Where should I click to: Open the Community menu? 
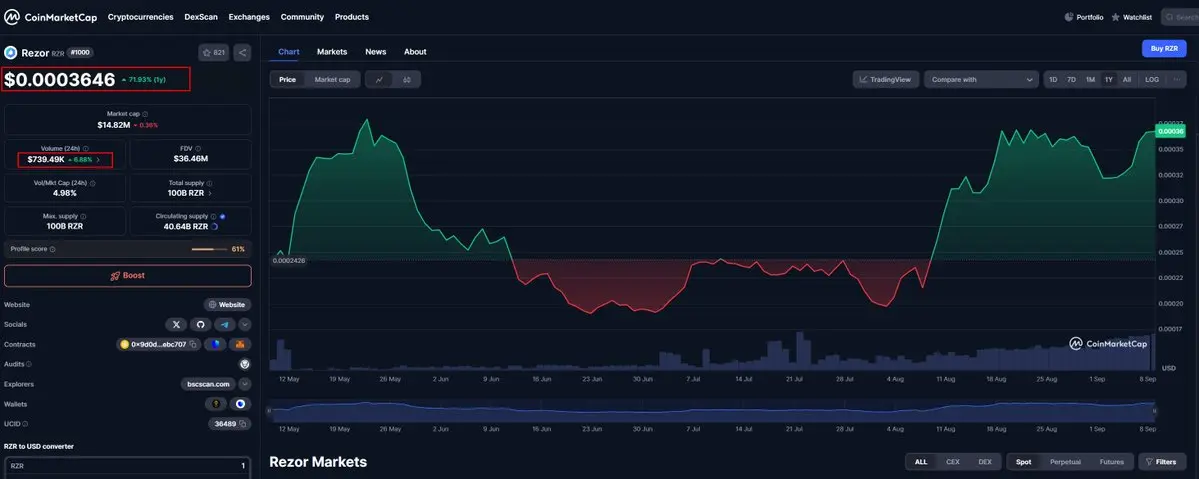tap(302, 17)
